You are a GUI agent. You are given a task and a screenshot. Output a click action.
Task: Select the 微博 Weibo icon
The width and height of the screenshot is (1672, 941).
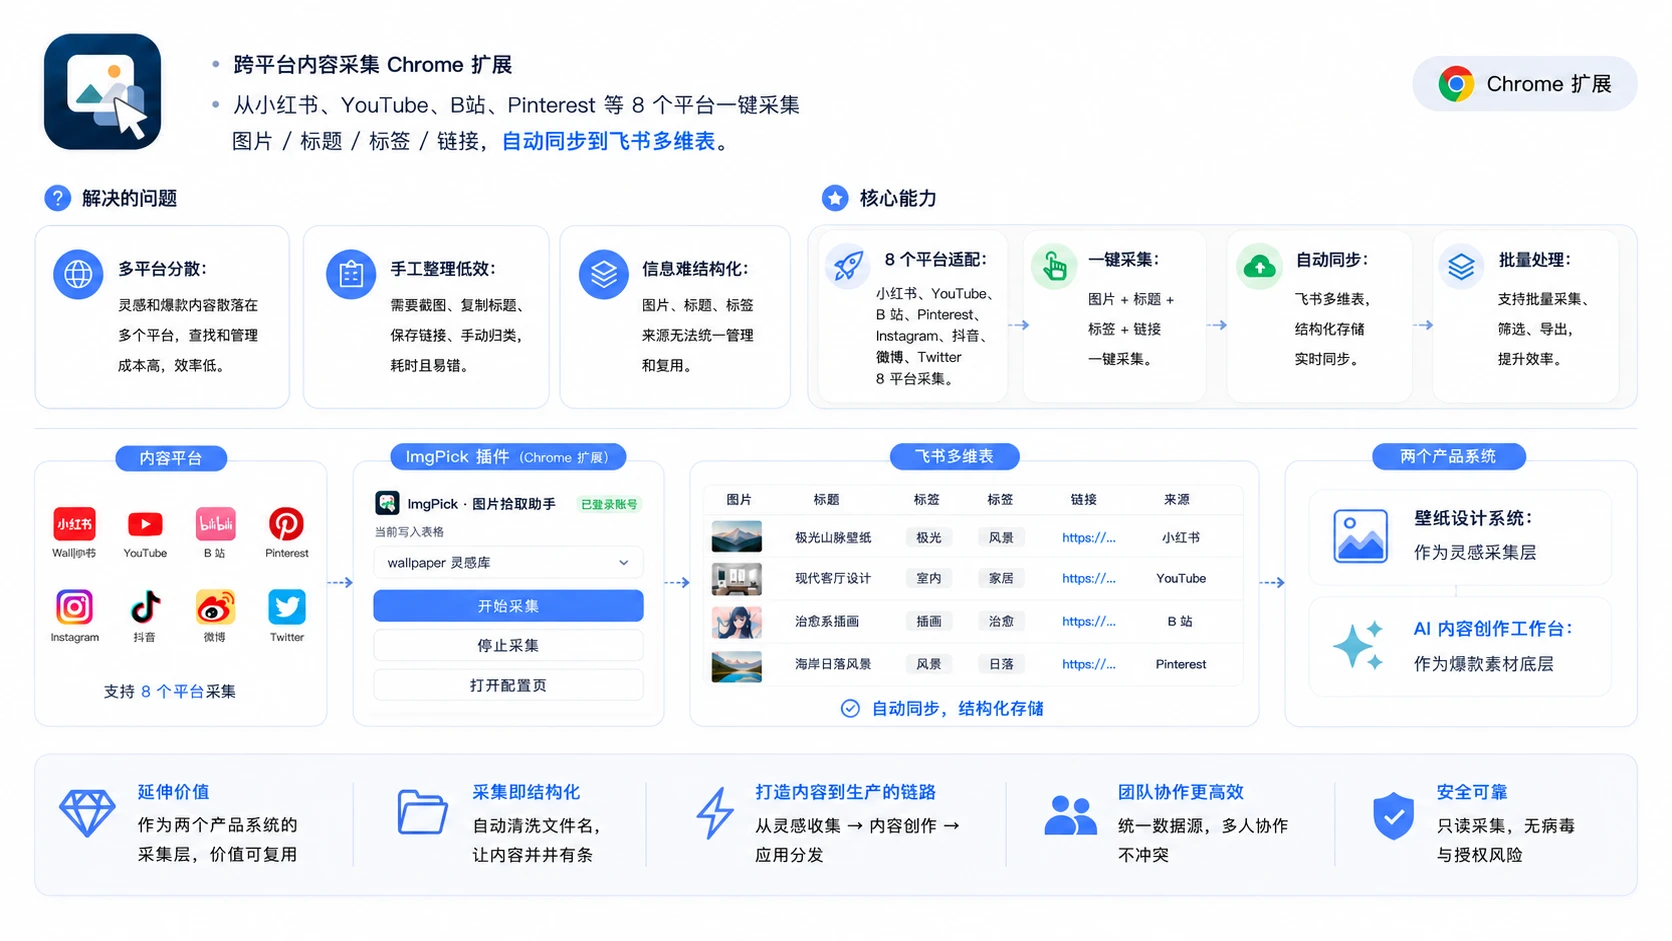215,607
